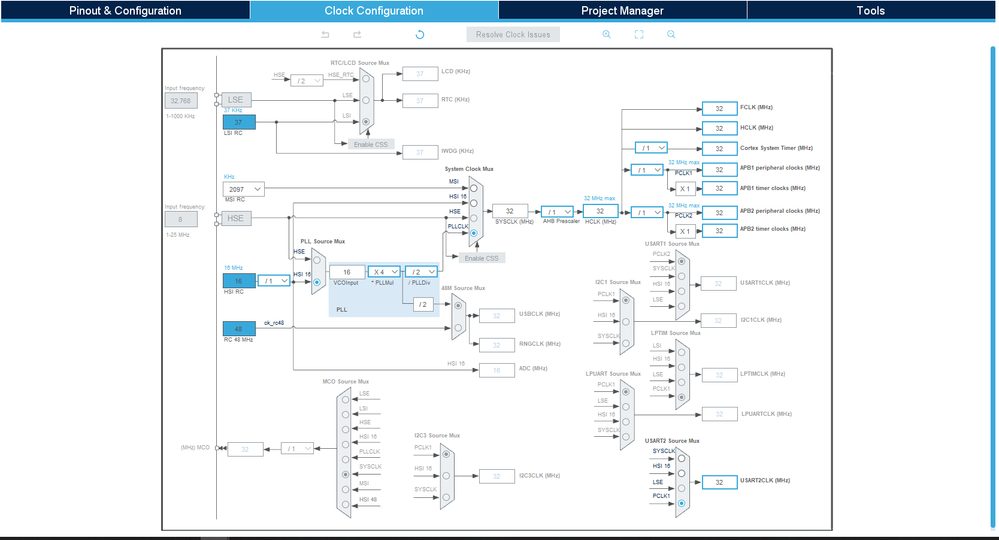Image resolution: width=999 pixels, height=540 pixels.
Task: Click the fit-to-screen icon
Action: pyautogui.click(x=639, y=34)
